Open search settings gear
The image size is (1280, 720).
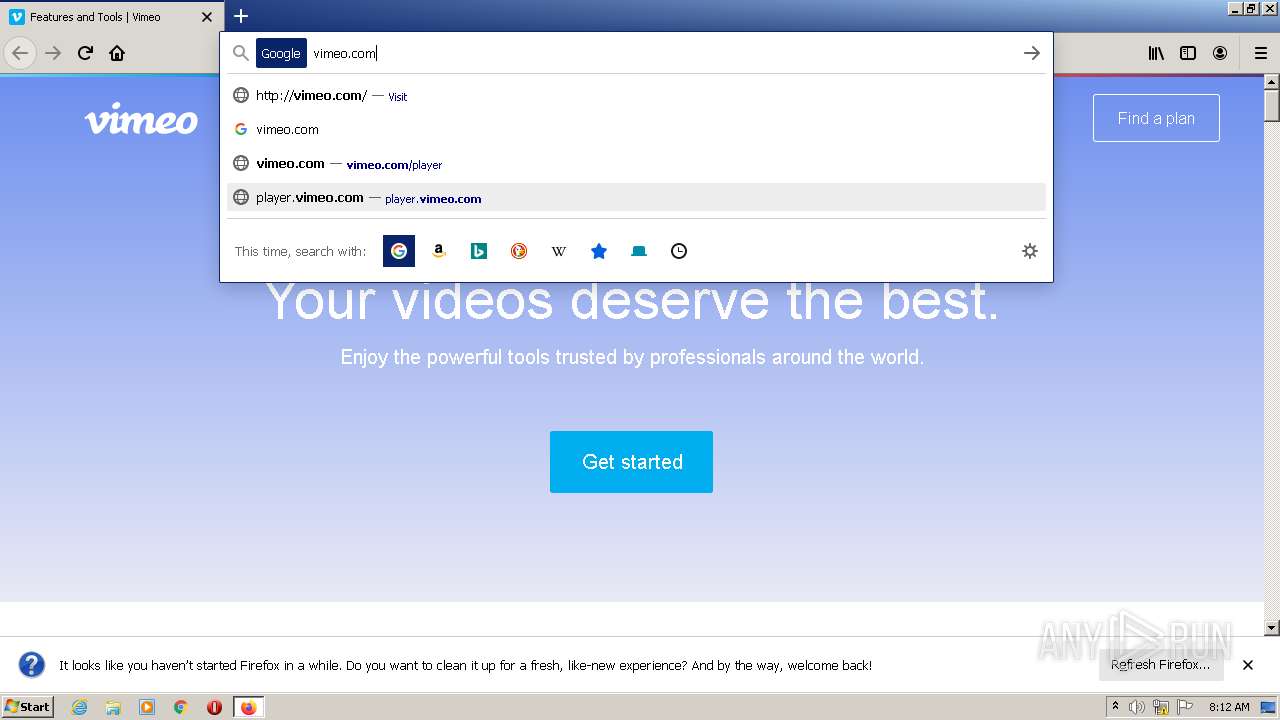(x=1030, y=251)
